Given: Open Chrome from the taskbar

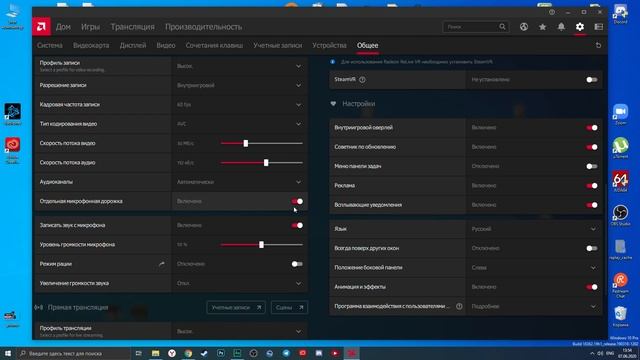Looking at the screenshot, I should 188,353.
